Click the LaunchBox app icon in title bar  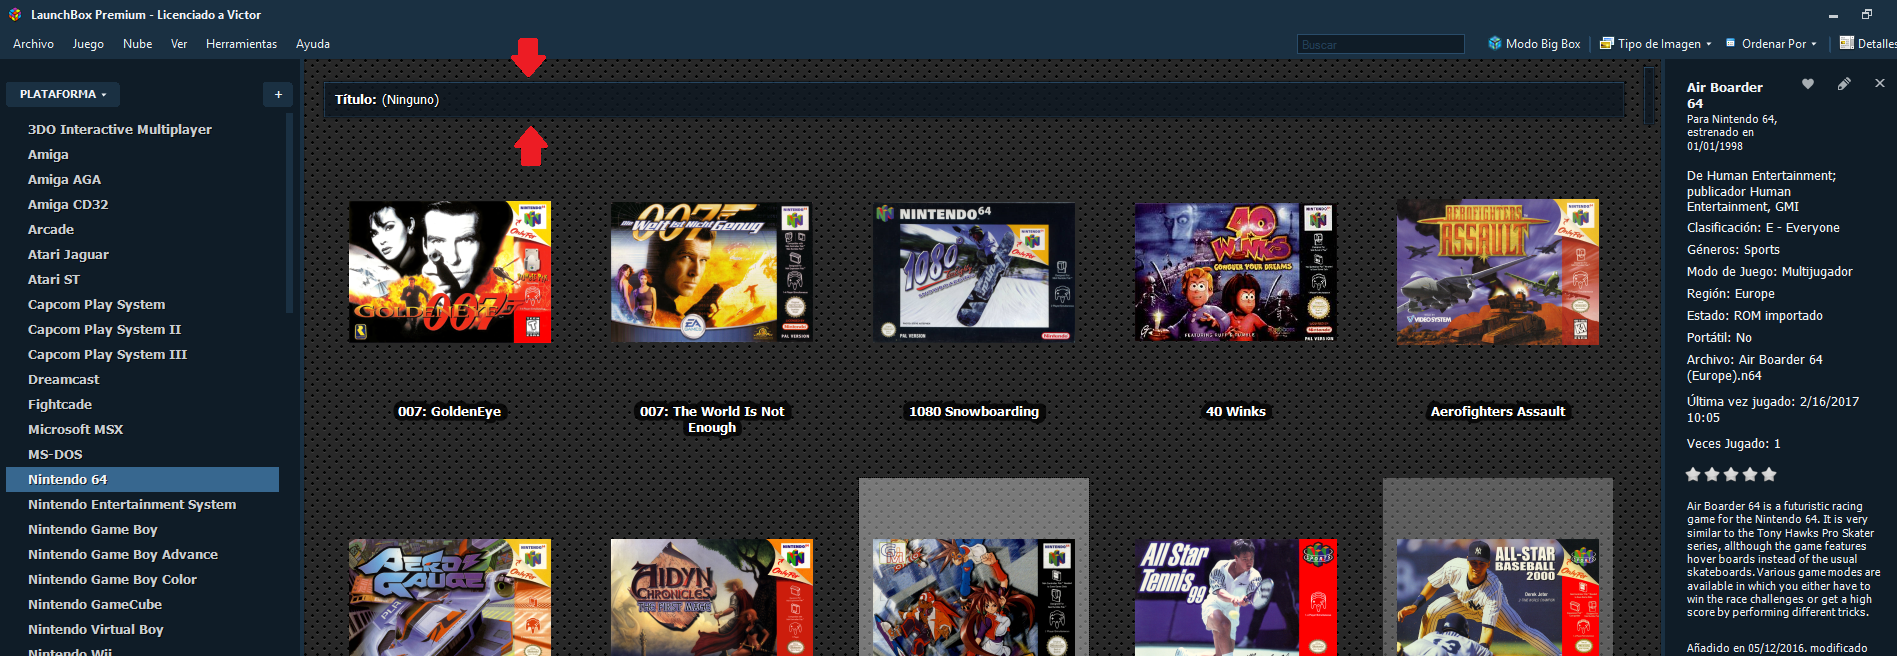point(14,15)
